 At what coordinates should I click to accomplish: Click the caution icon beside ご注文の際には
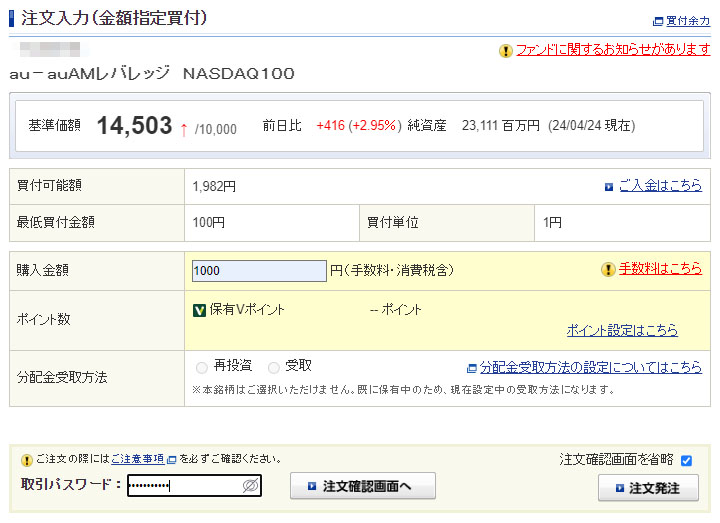pos(27,460)
